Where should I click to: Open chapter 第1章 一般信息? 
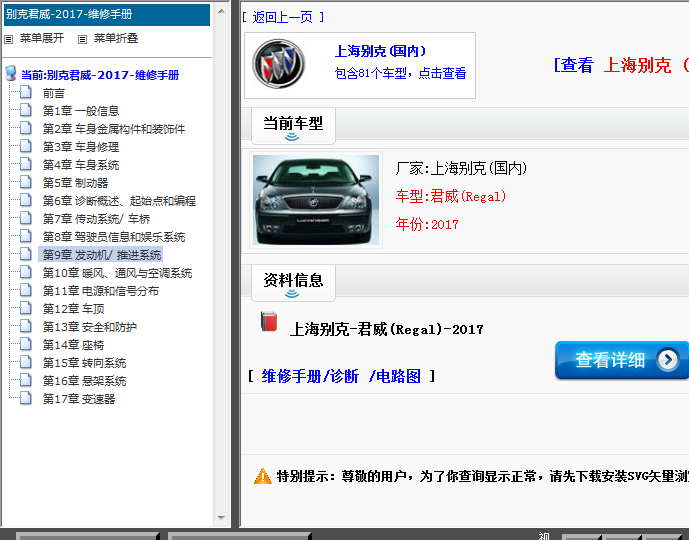(x=81, y=111)
